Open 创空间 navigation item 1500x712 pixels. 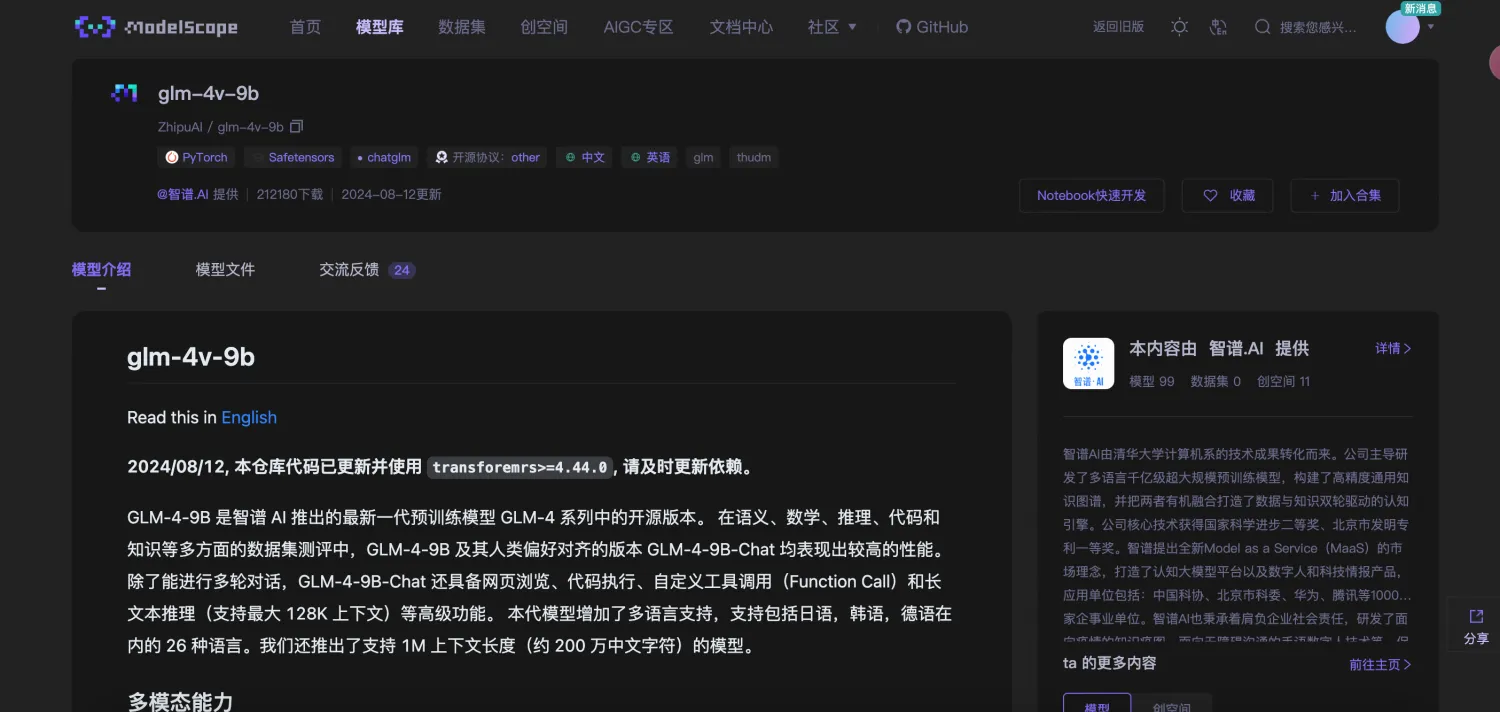(x=544, y=27)
